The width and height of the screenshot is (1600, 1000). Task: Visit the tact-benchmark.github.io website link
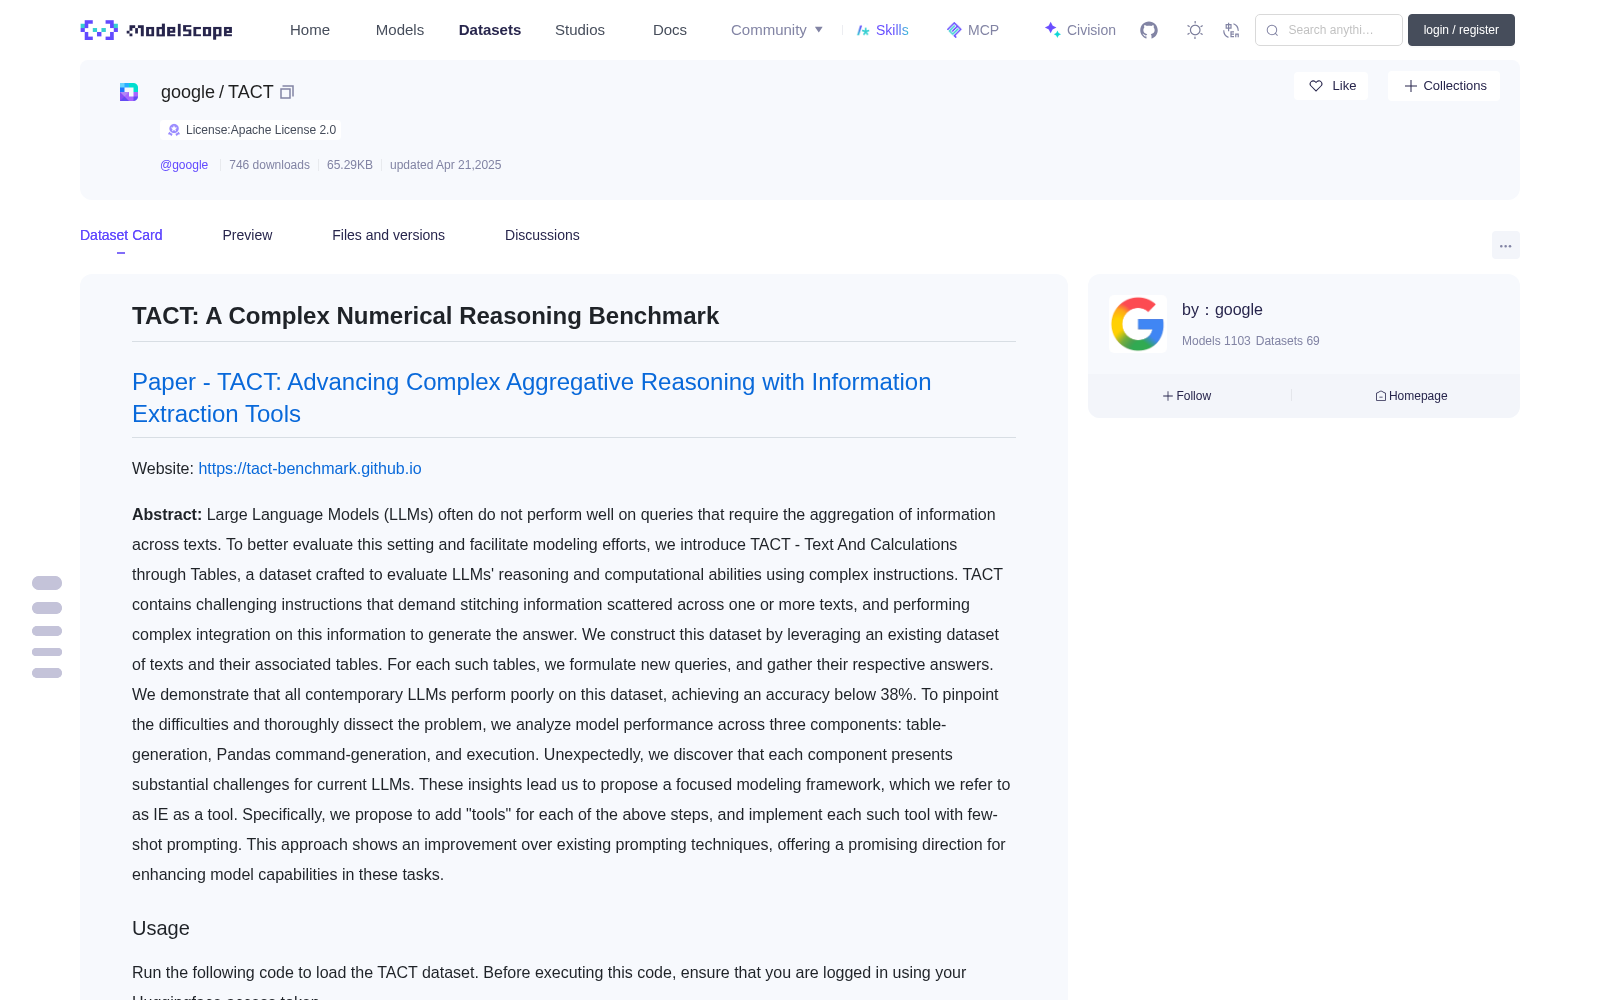[310, 468]
